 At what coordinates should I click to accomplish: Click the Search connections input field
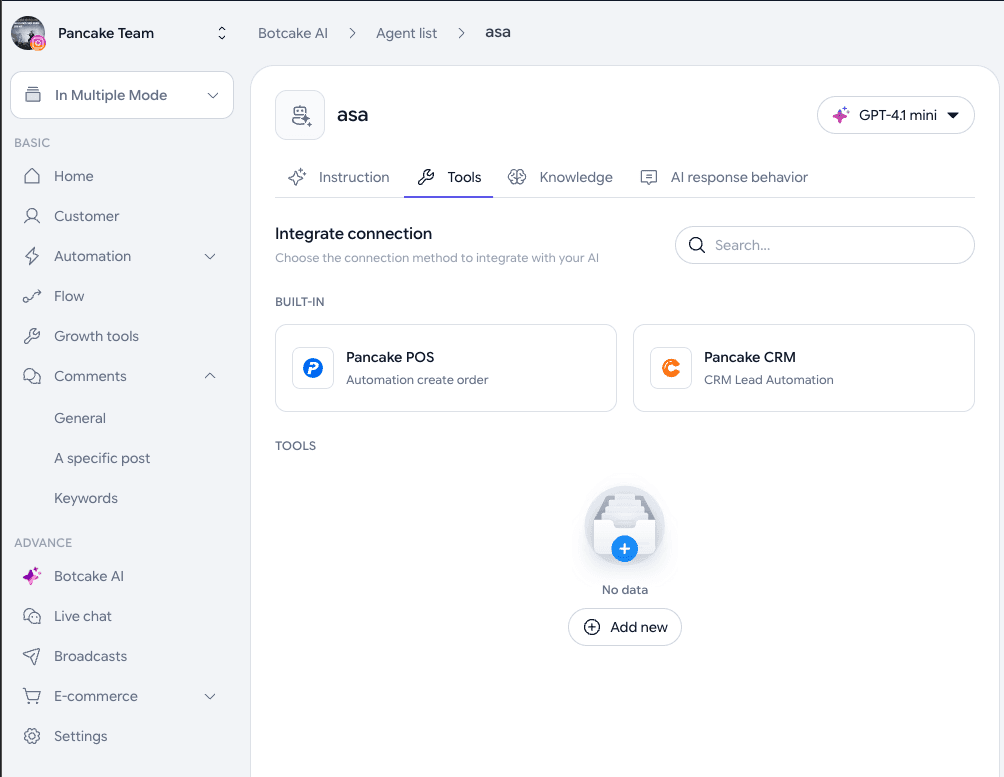825,245
